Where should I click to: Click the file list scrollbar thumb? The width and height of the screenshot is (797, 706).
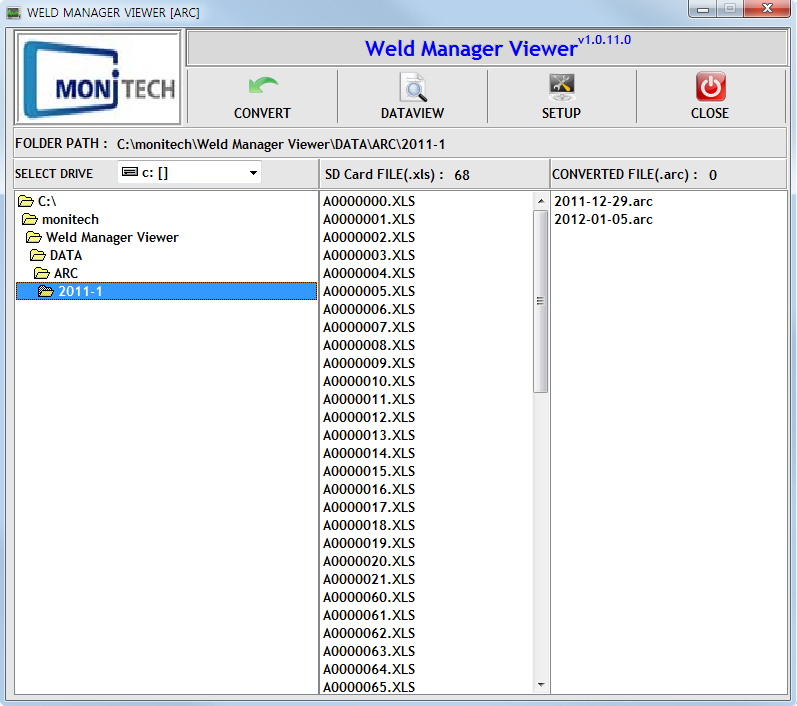(x=540, y=301)
